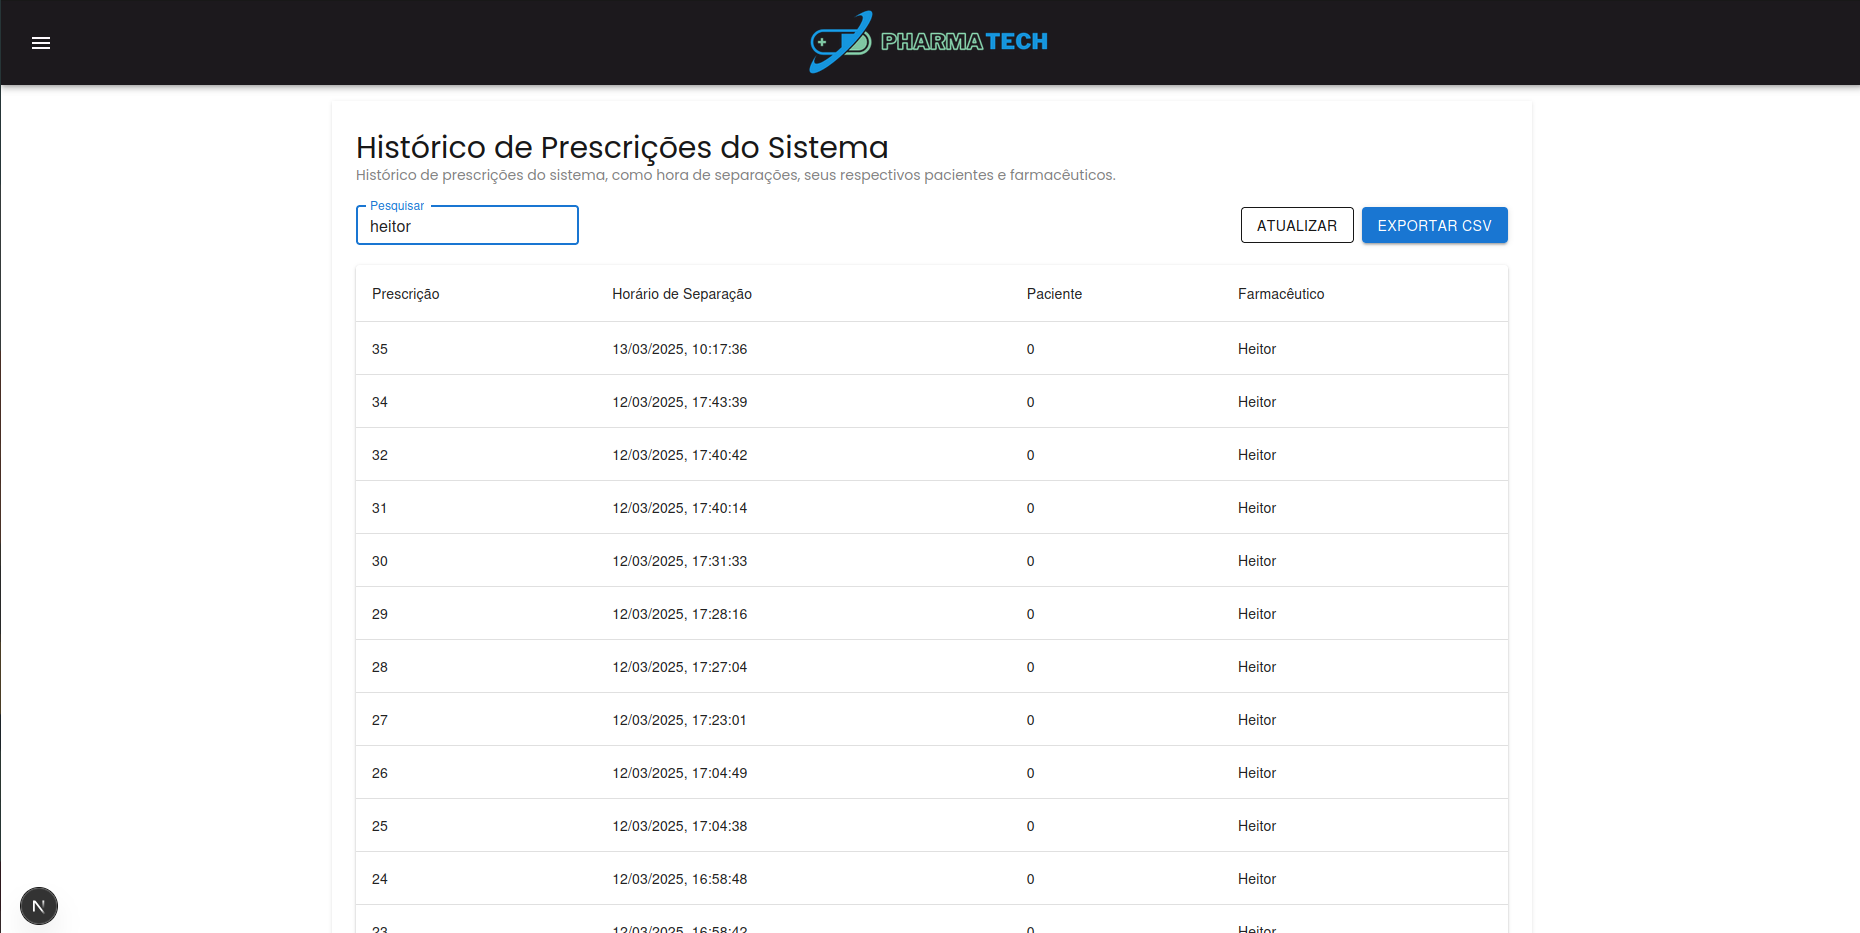Image resolution: width=1860 pixels, height=933 pixels.
Task: Select the row dated 12/03/2025, 17:23:01
Action: click(x=932, y=720)
